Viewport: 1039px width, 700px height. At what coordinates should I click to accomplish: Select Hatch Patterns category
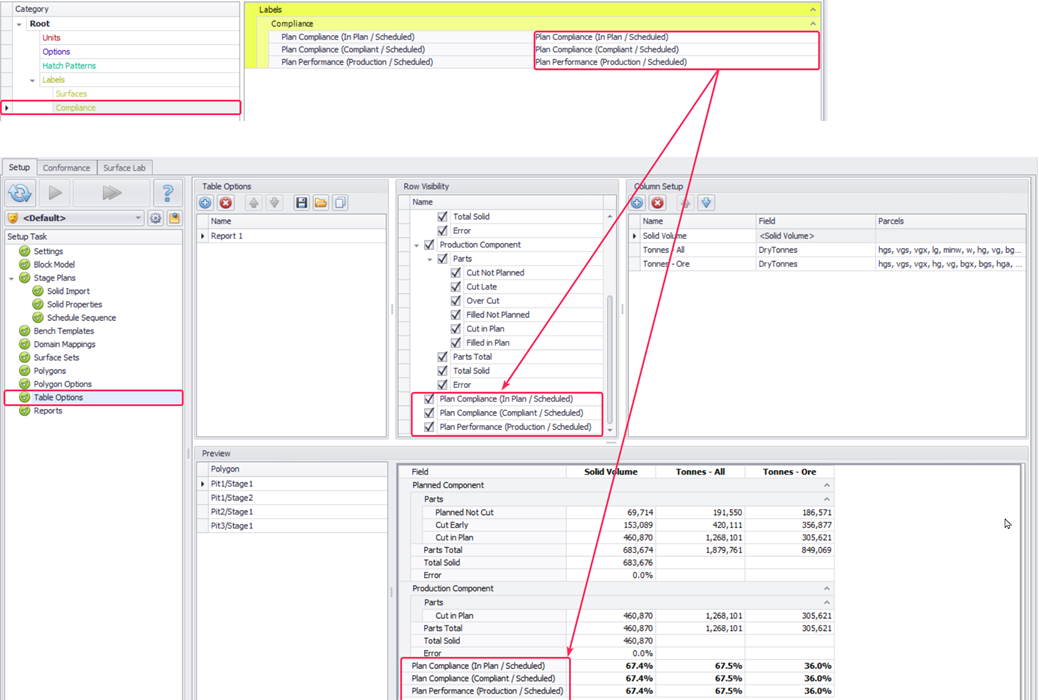(69, 66)
